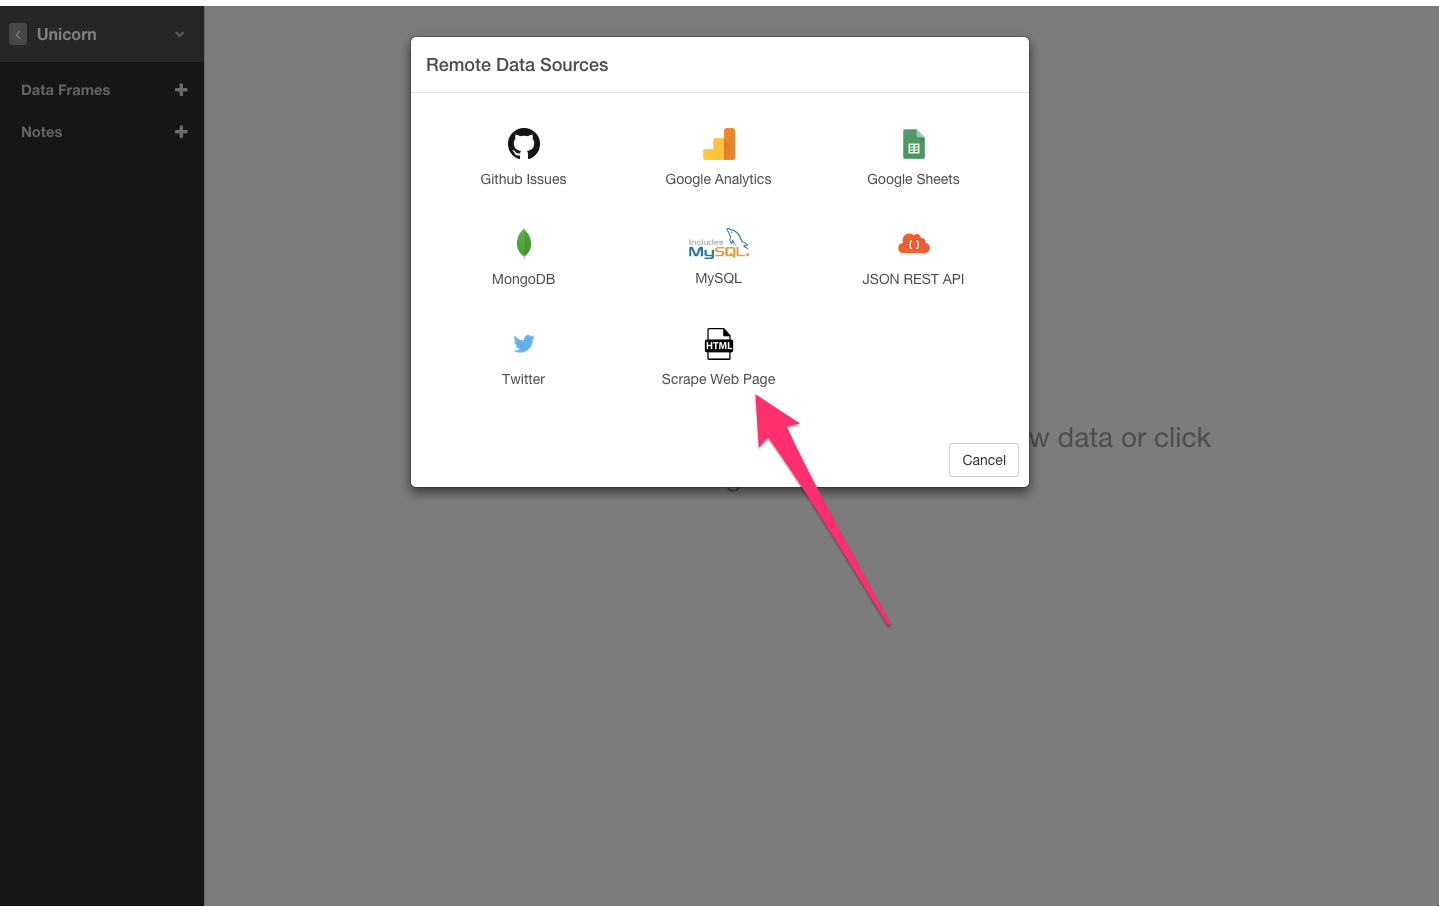
Task: Select the Github Issues octocat icon
Action: tap(523, 144)
